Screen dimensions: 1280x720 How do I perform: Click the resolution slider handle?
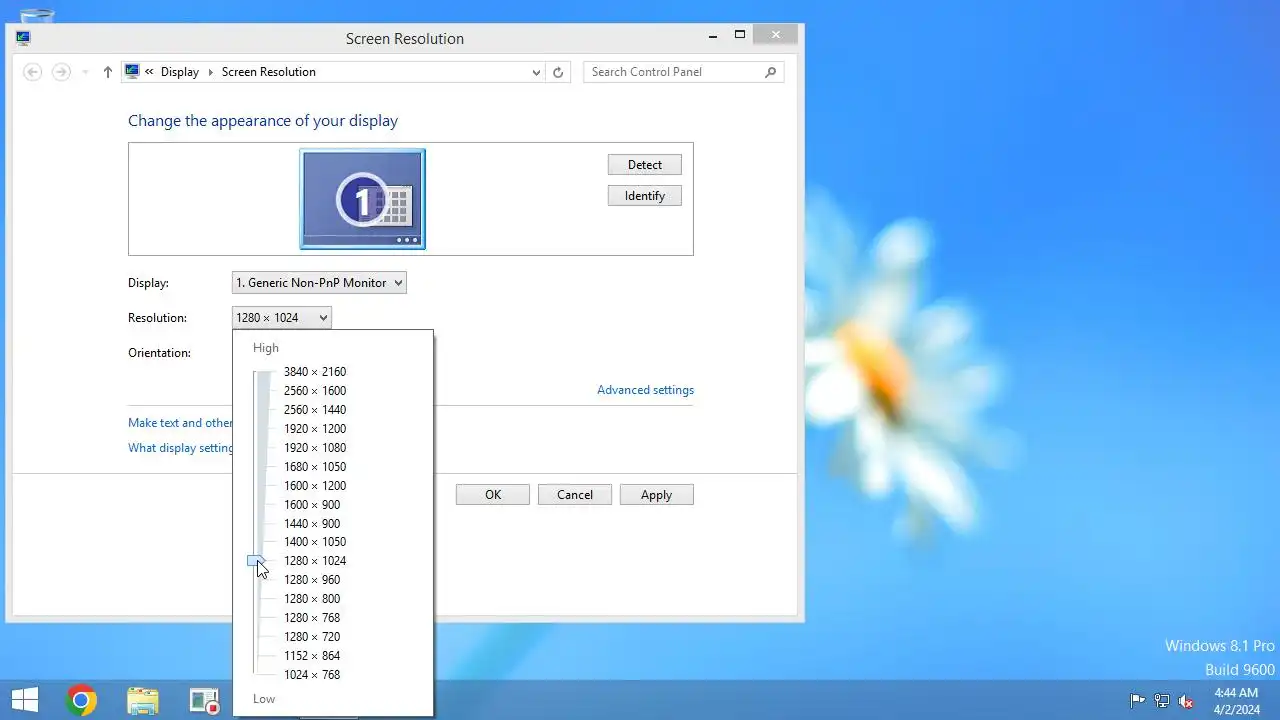coord(257,561)
